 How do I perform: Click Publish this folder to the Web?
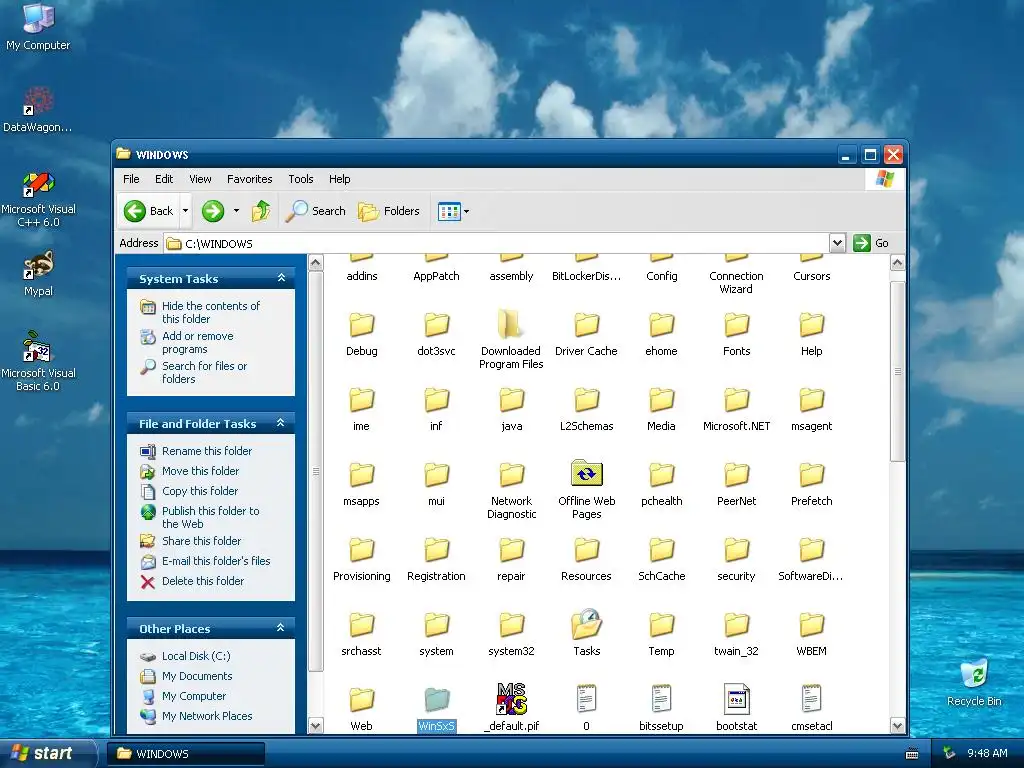[x=210, y=517]
